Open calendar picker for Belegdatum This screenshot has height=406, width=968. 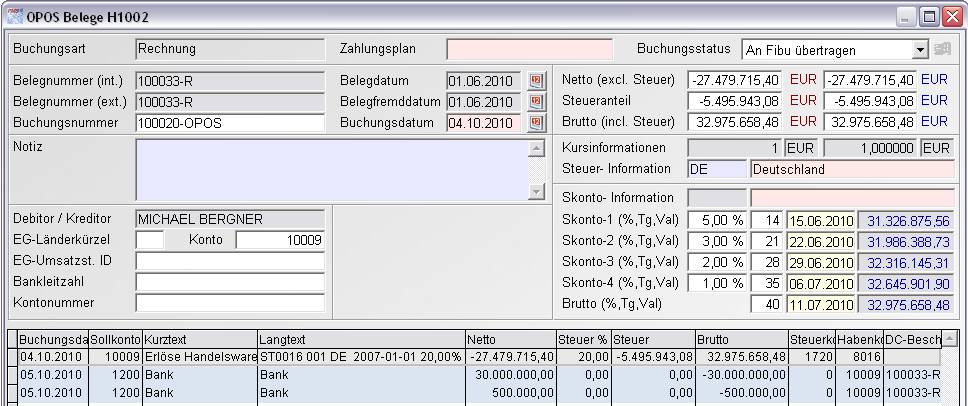pos(536,80)
